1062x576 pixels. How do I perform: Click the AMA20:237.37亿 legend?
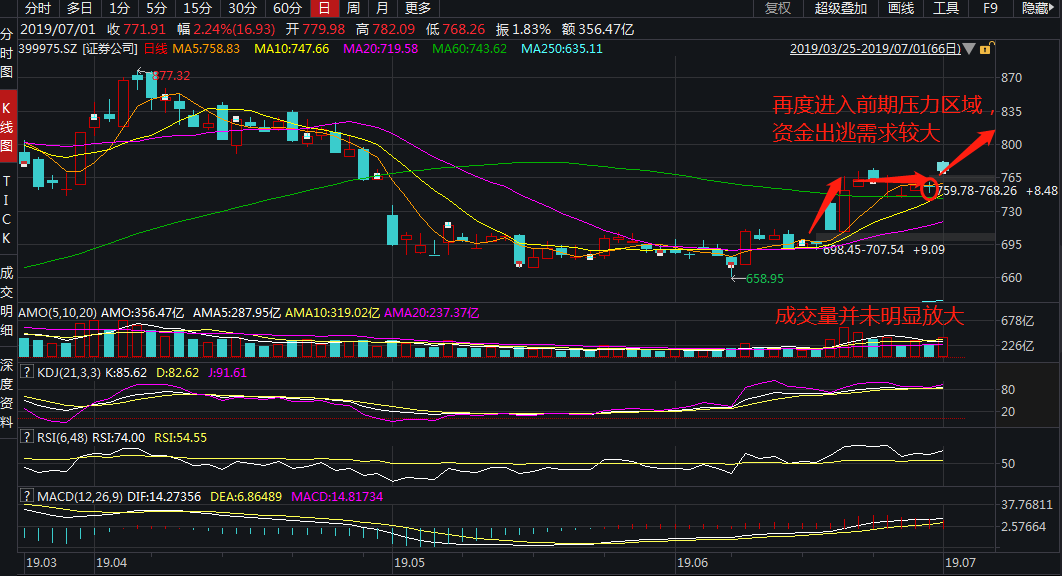tap(431, 312)
